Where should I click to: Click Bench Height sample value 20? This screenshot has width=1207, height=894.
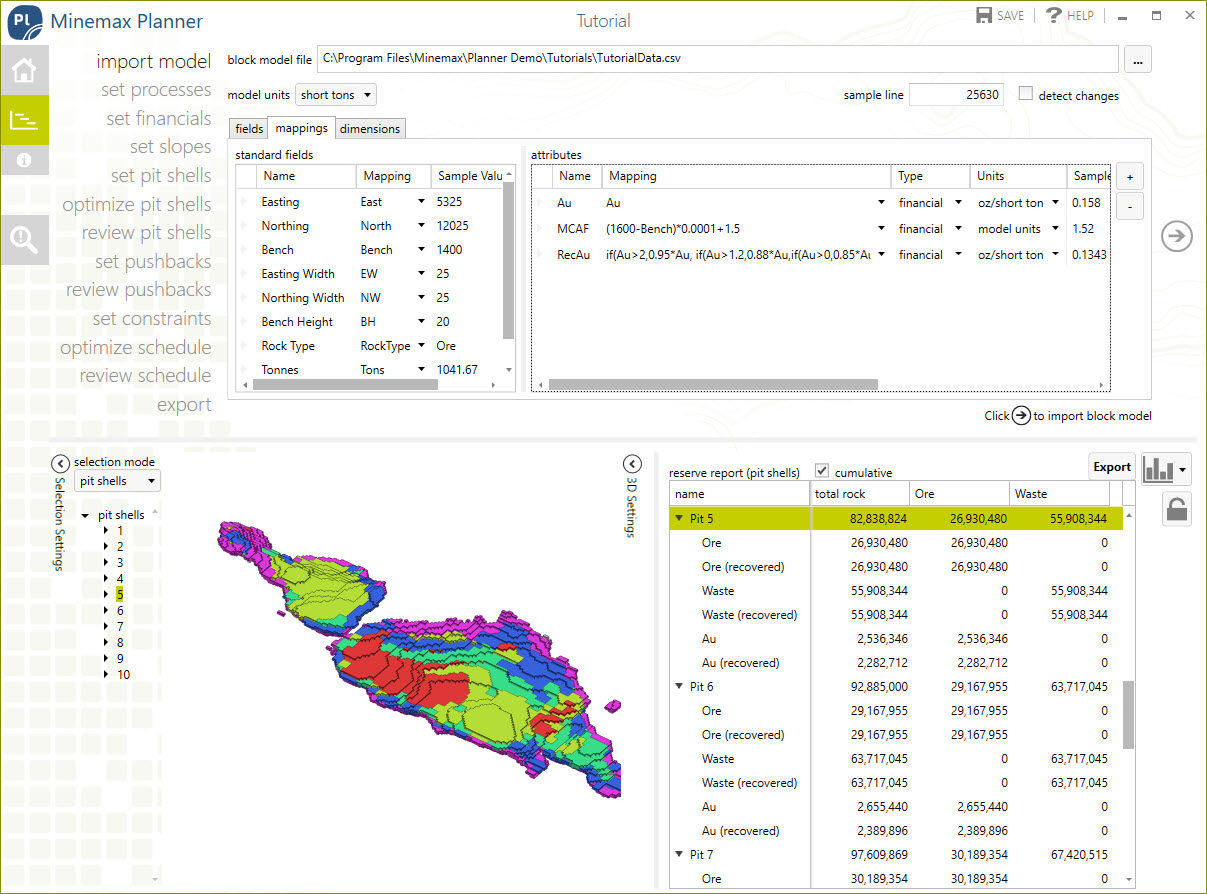click(x=443, y=322)
